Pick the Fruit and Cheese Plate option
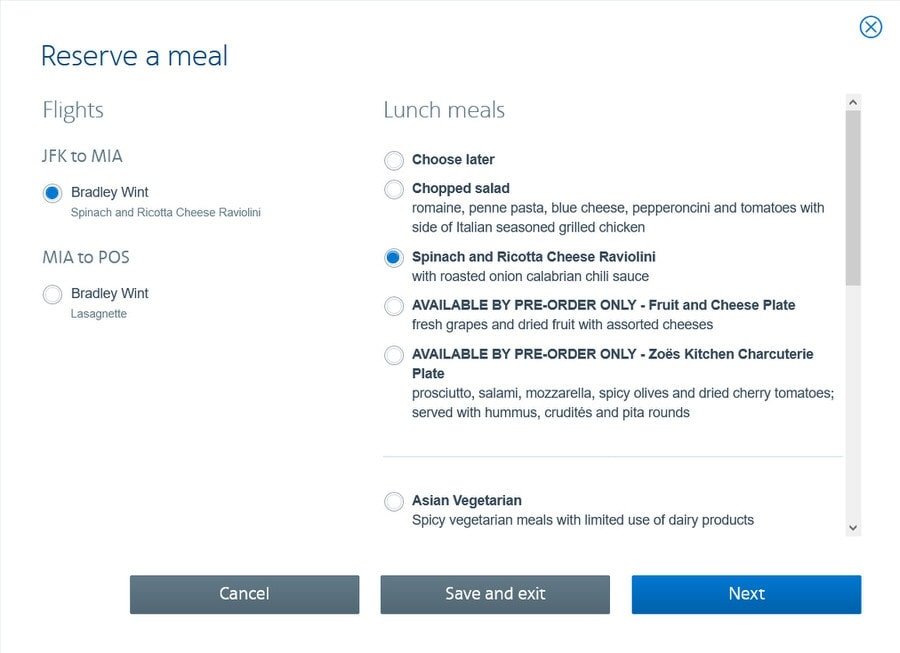900x653 pixels. (x=394, y=306)
